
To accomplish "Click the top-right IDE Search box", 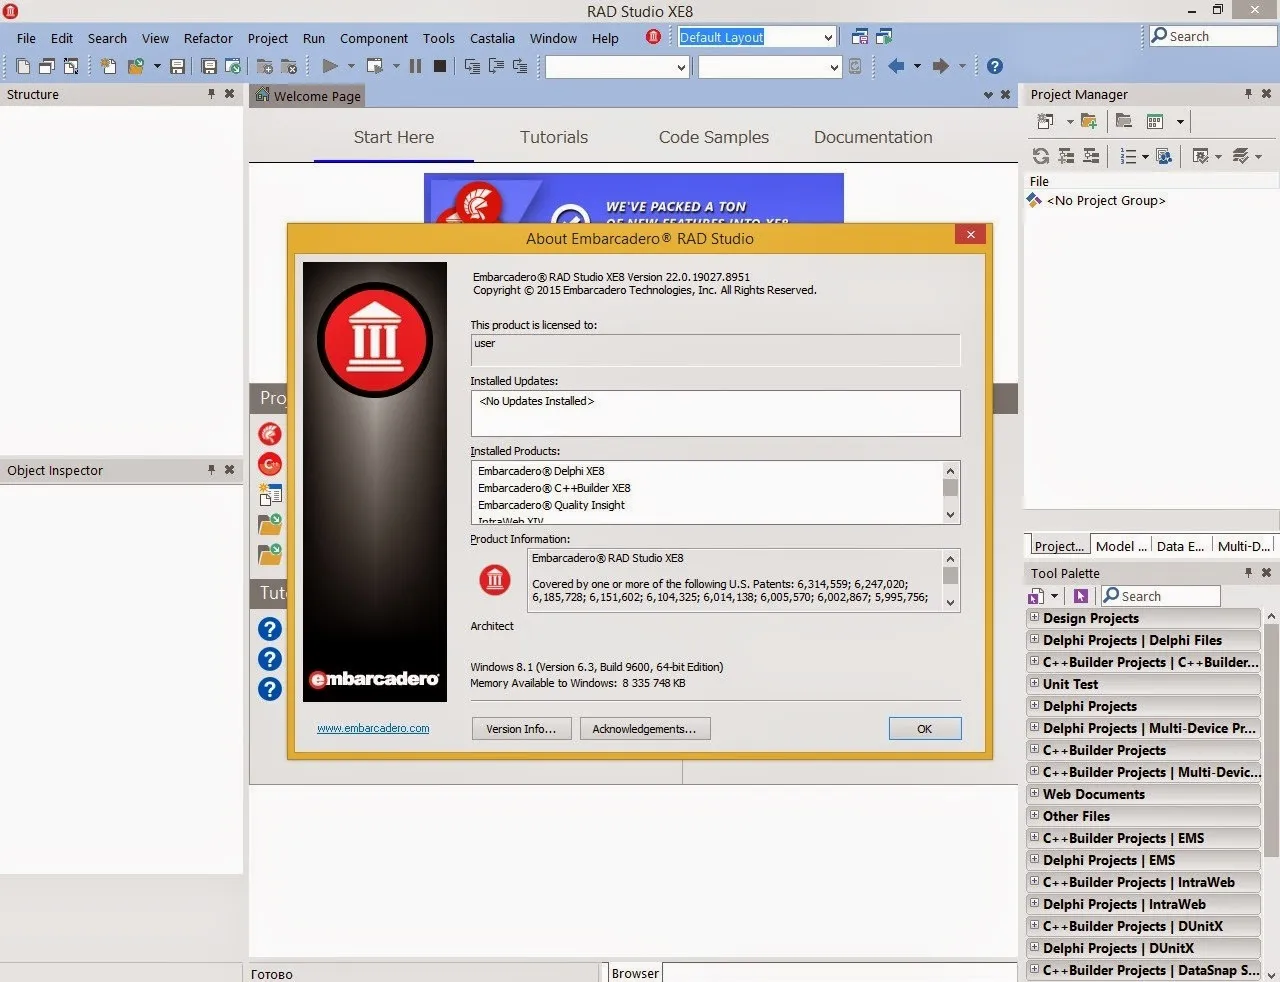I will pyautogui.click(x=1212, y=36).
